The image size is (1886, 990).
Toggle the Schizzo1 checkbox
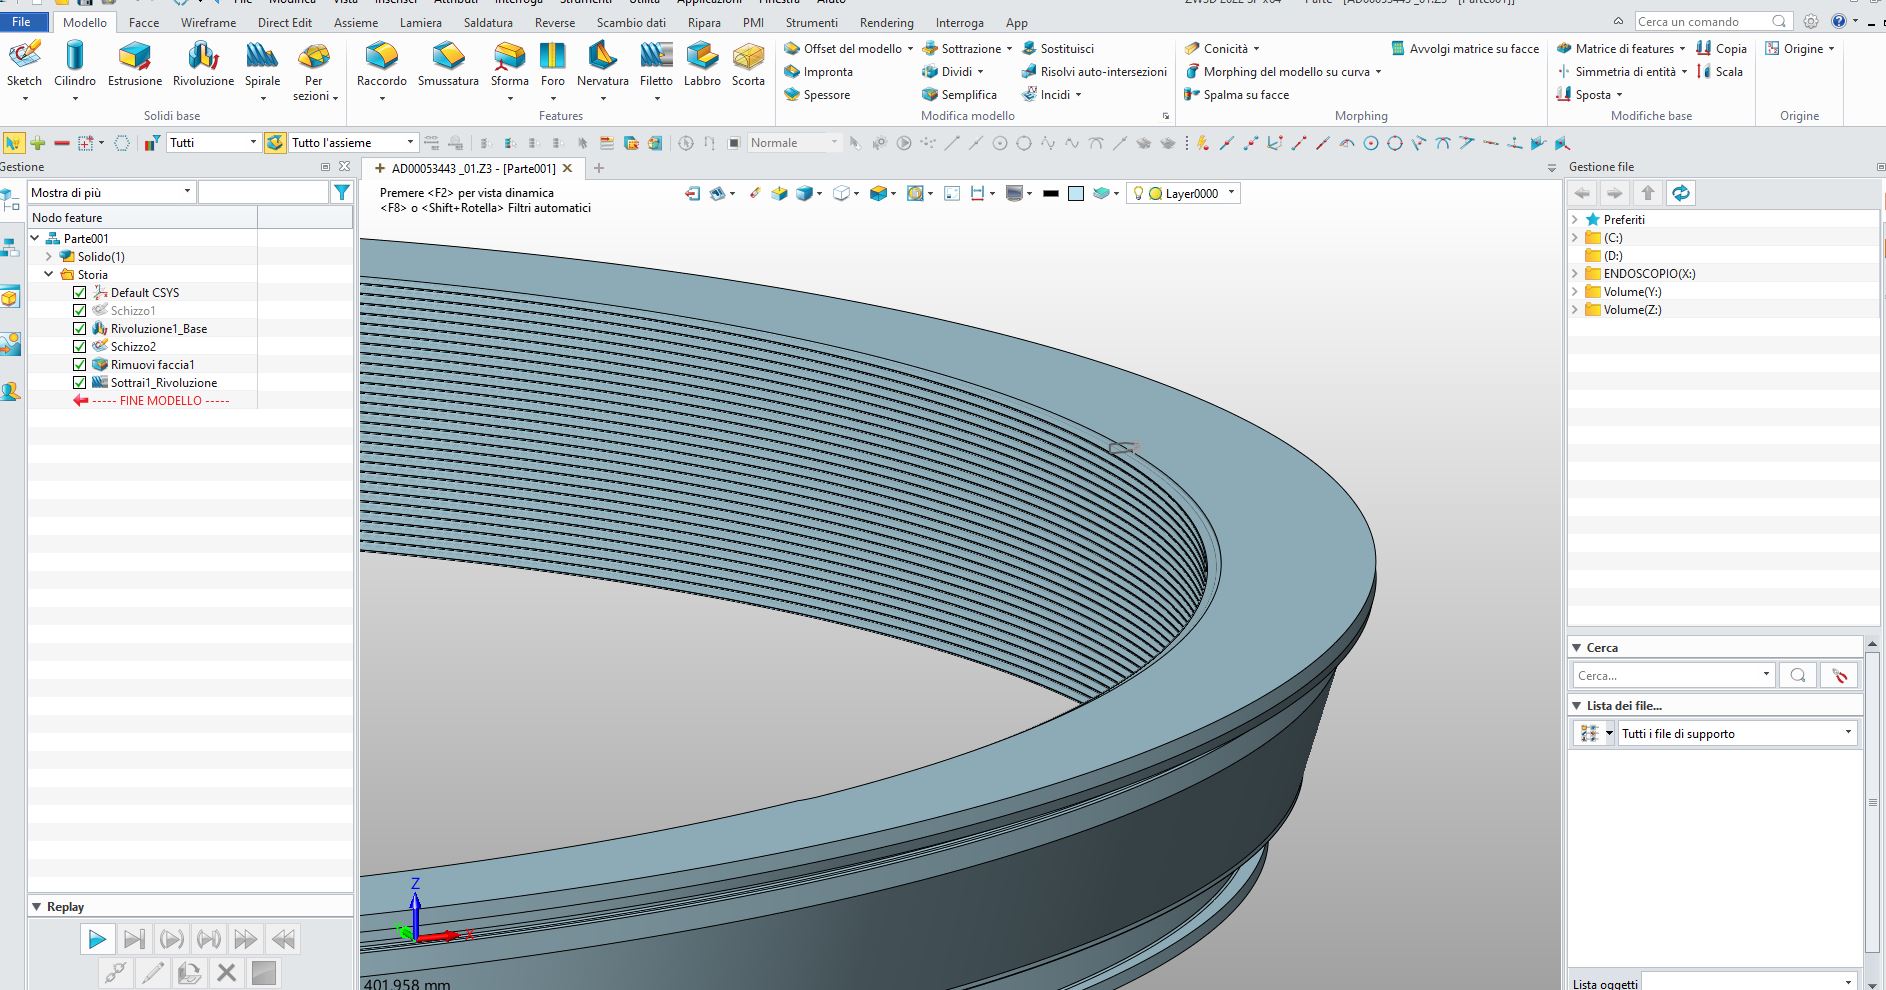click(x=80, y=311)
